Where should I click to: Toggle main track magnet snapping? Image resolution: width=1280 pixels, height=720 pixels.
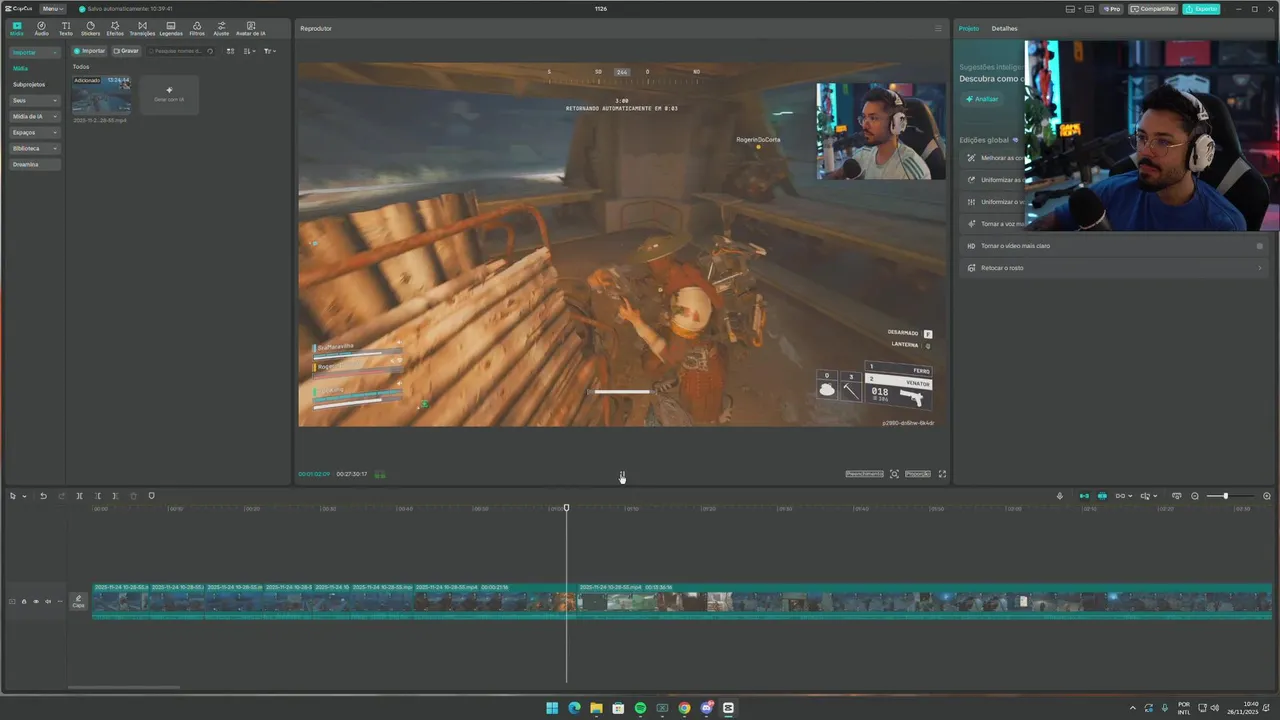[1084, 496]
